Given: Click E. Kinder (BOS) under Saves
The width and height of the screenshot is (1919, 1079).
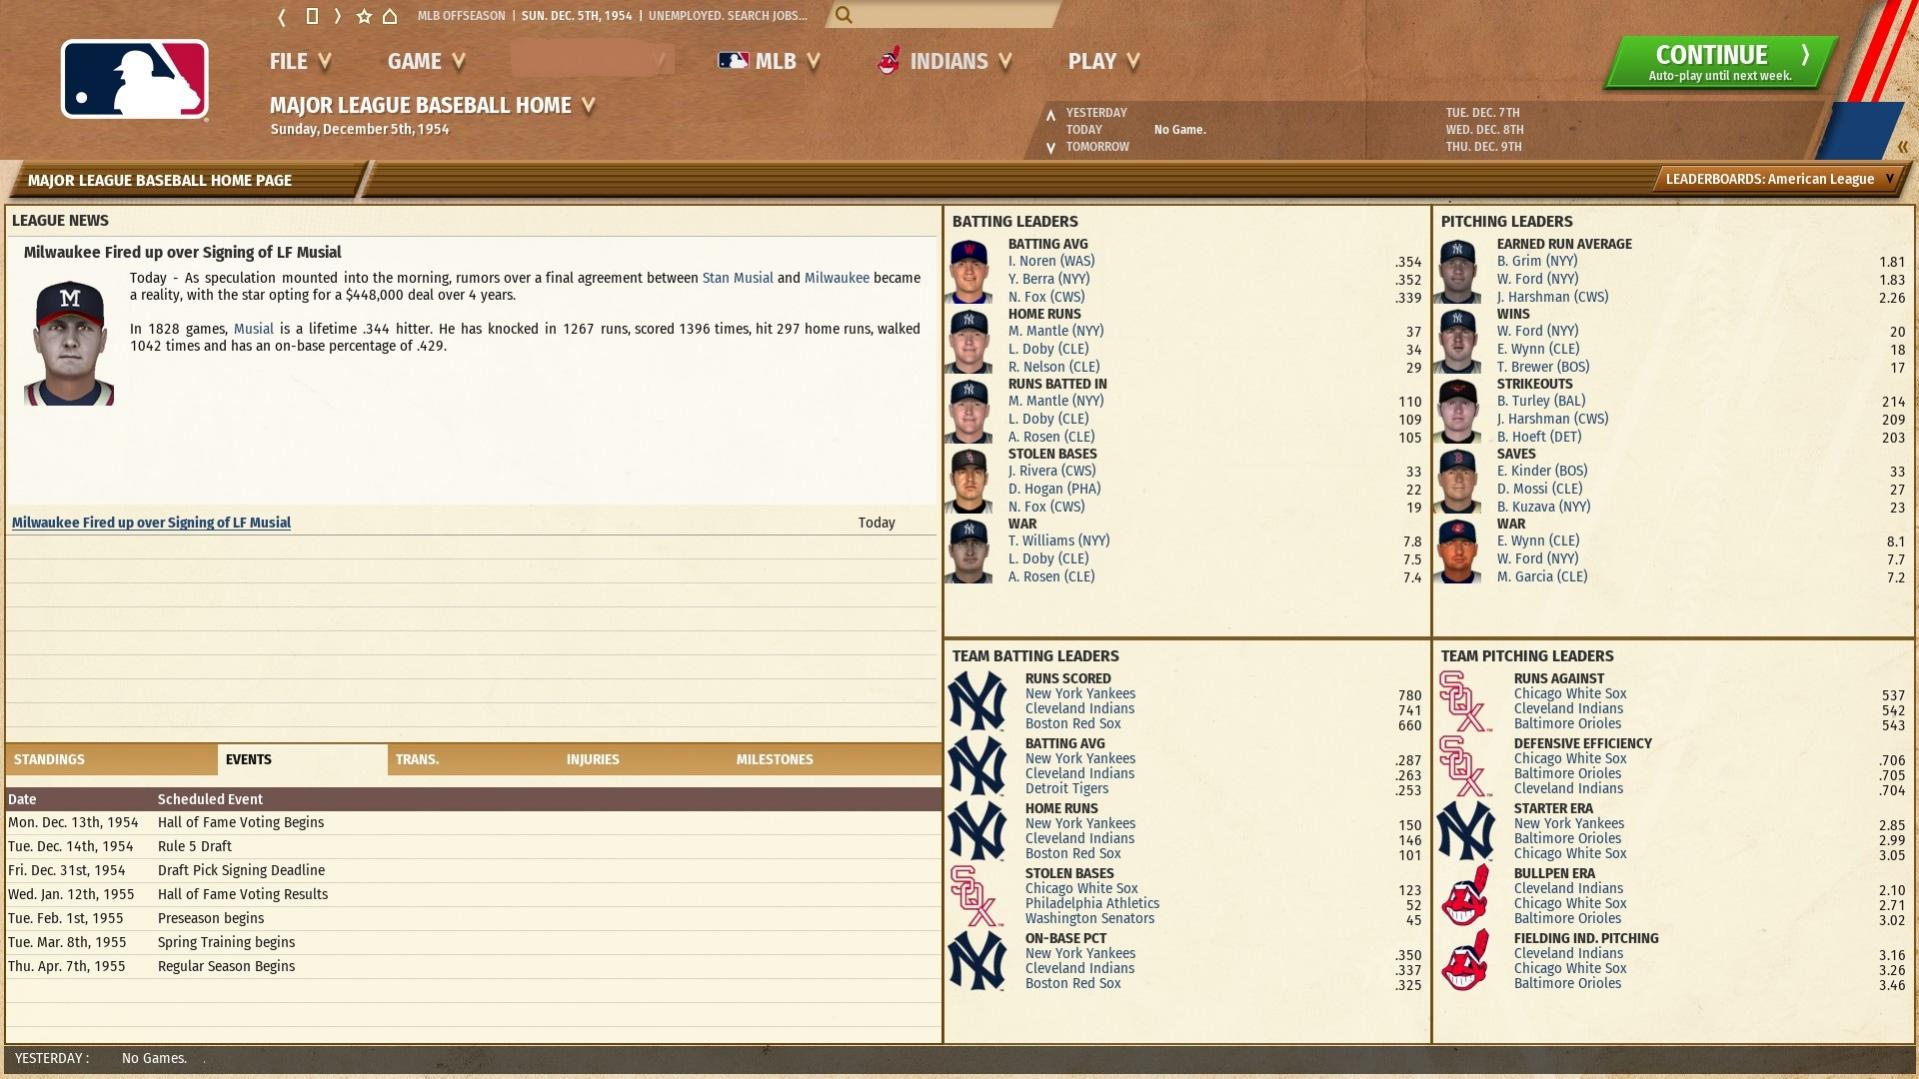Looking at the screenshot, I should point(1542,471).
